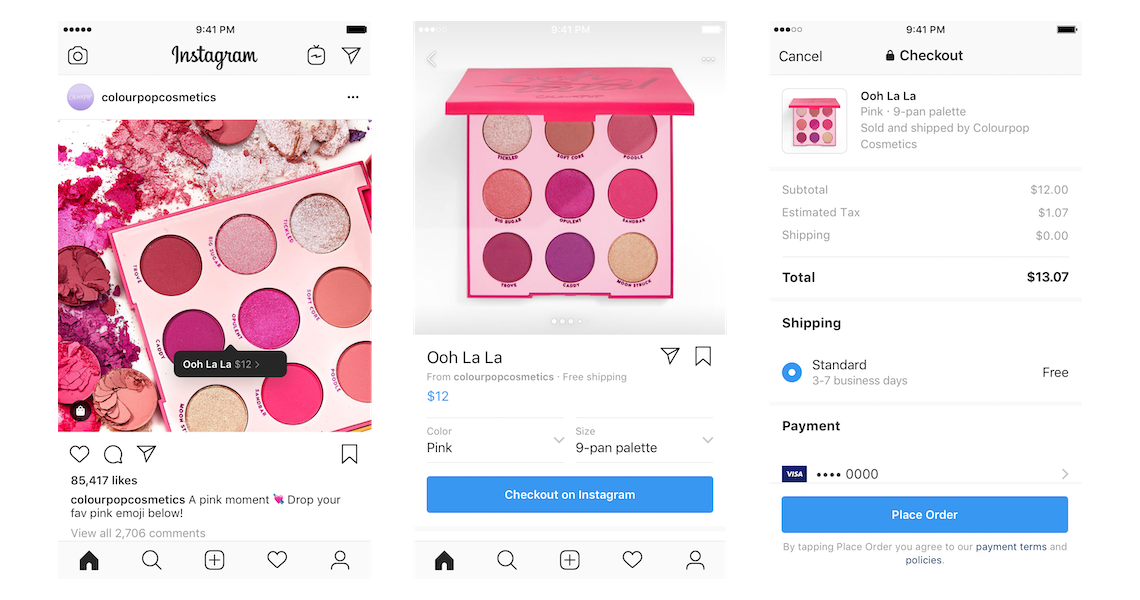Expand the Color Pink dropdown
1140x600 pixels.
495,440
